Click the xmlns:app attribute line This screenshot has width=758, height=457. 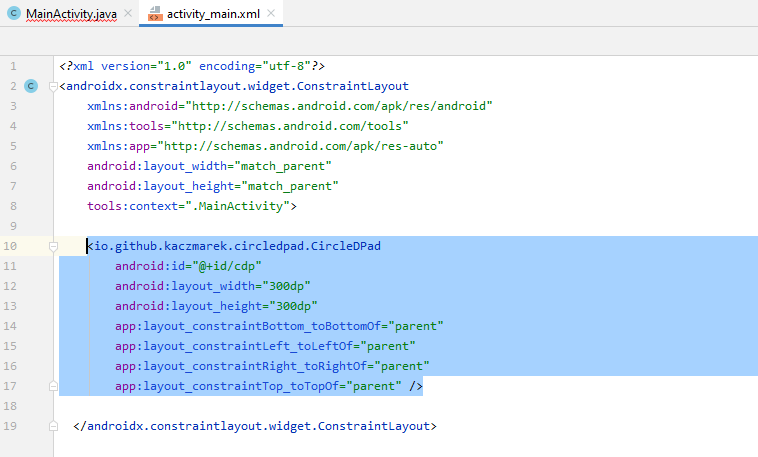click(265, 146)
